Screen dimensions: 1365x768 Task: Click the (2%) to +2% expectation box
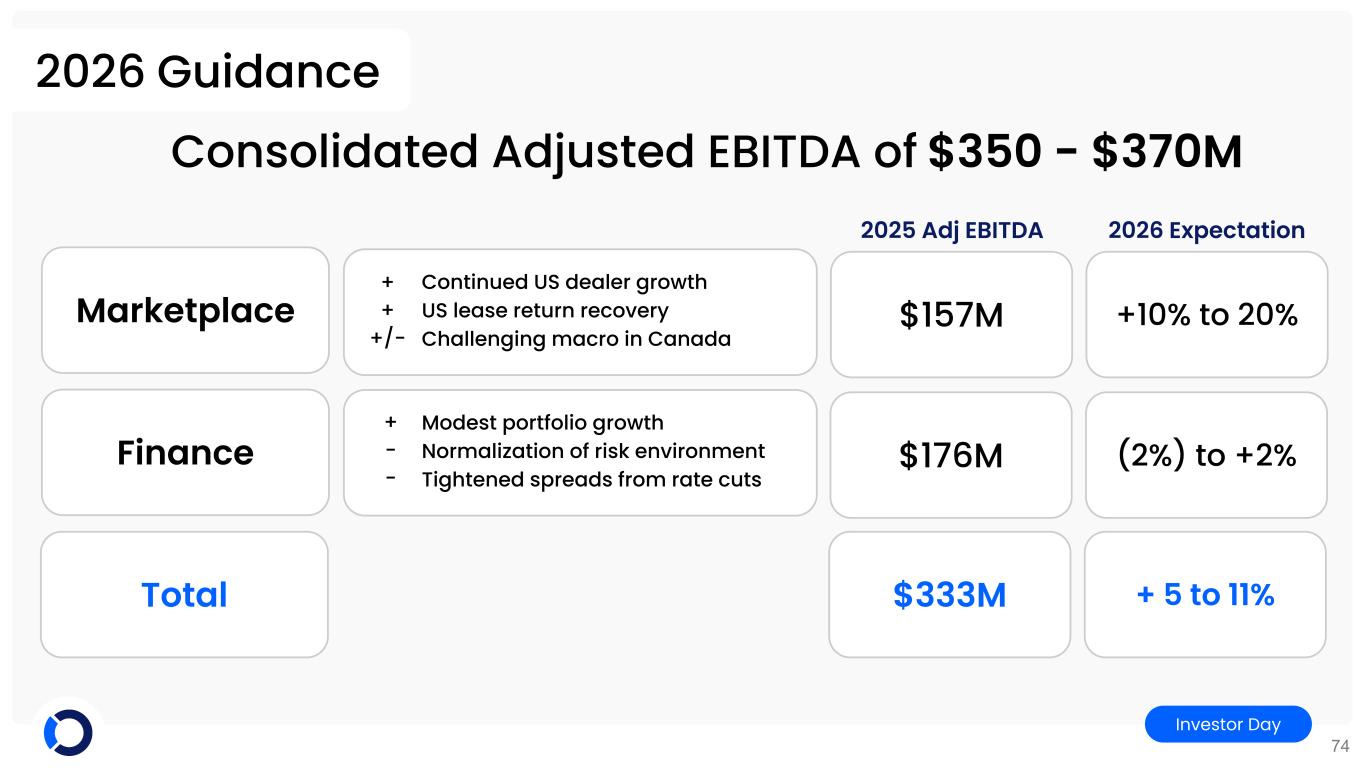click(x=1206, y=456)
